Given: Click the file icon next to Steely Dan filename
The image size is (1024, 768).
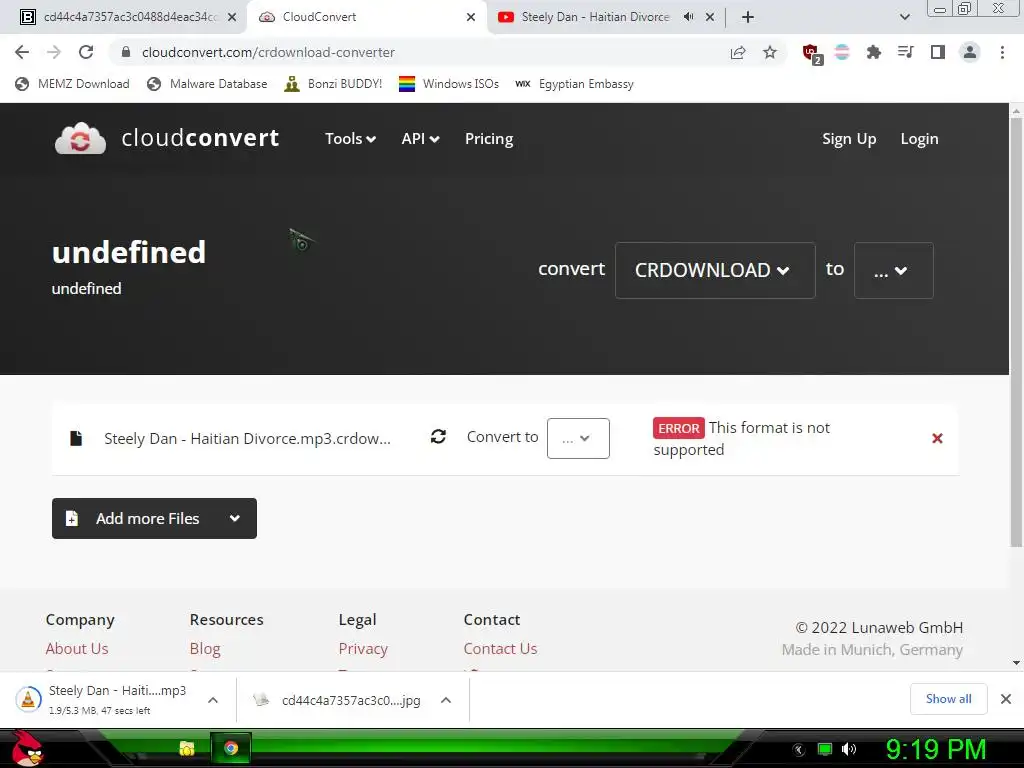Looking at the screenshot, I should tap(76, 438).
